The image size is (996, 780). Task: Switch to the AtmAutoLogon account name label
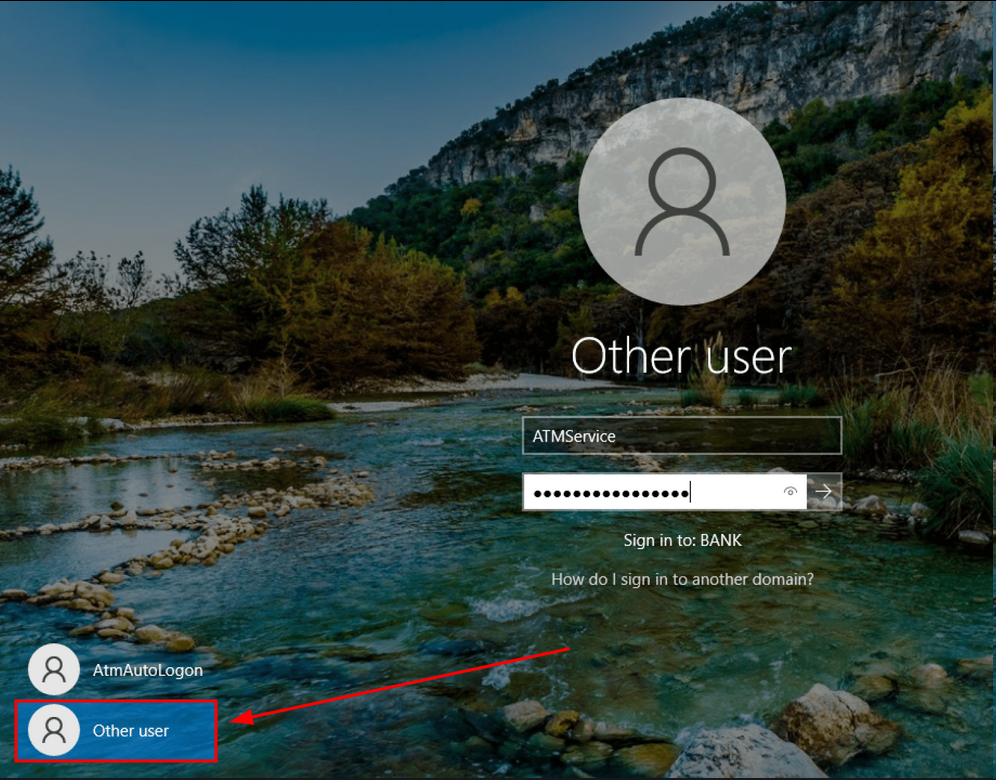[x=148, y=670]
